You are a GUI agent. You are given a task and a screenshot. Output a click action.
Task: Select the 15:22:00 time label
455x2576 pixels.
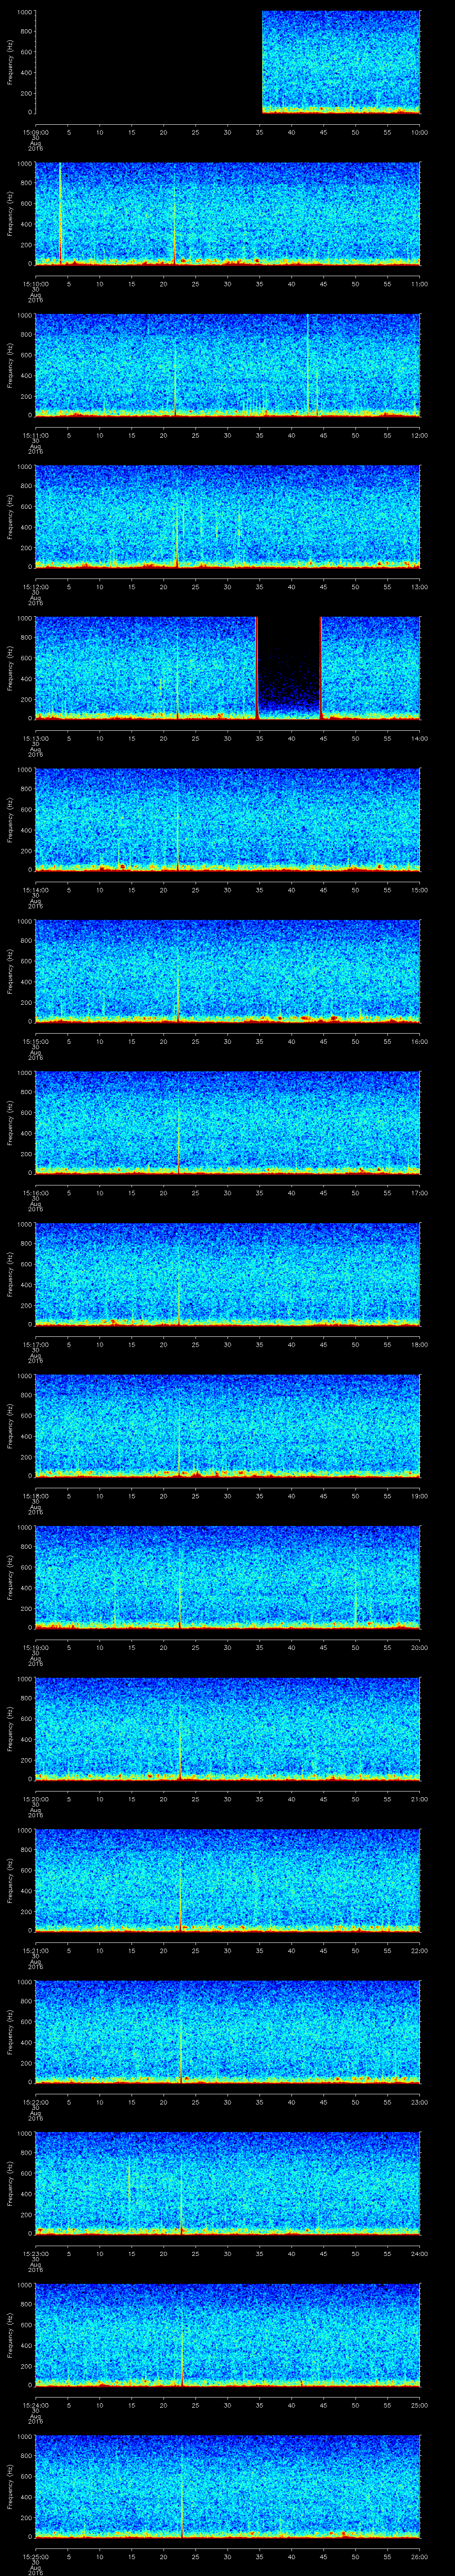click(35, 2102)
